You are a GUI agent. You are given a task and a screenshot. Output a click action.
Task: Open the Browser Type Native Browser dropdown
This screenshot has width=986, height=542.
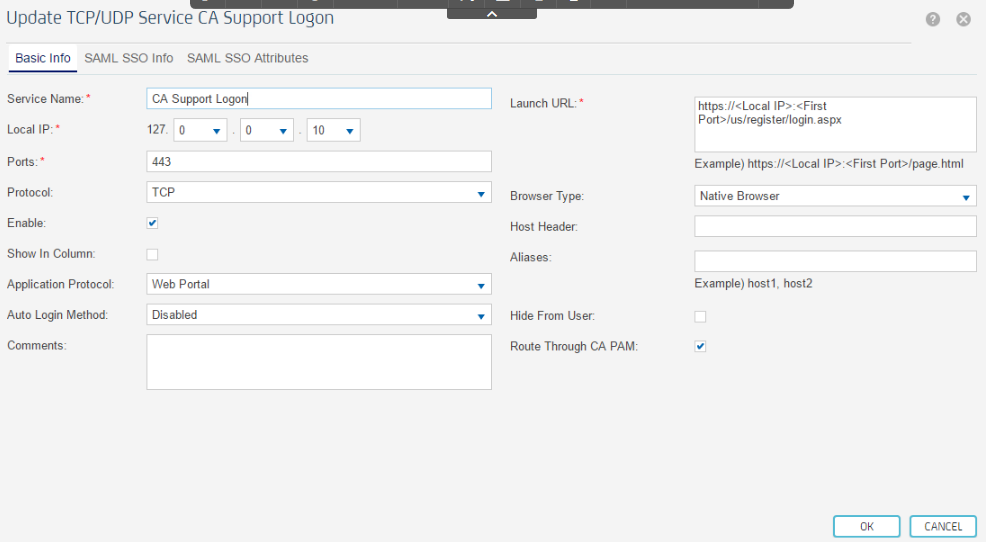[835, 196]
